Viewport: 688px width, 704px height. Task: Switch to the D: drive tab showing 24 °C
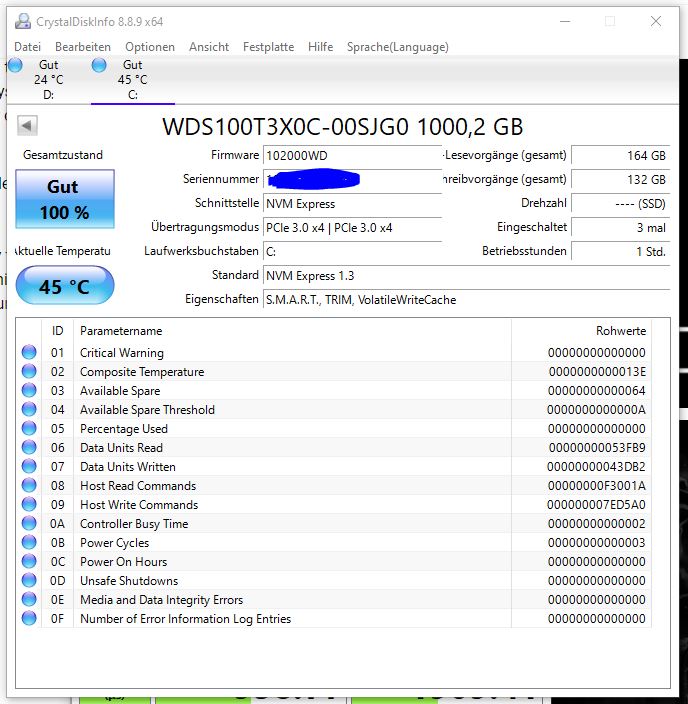tap(49, 79)
